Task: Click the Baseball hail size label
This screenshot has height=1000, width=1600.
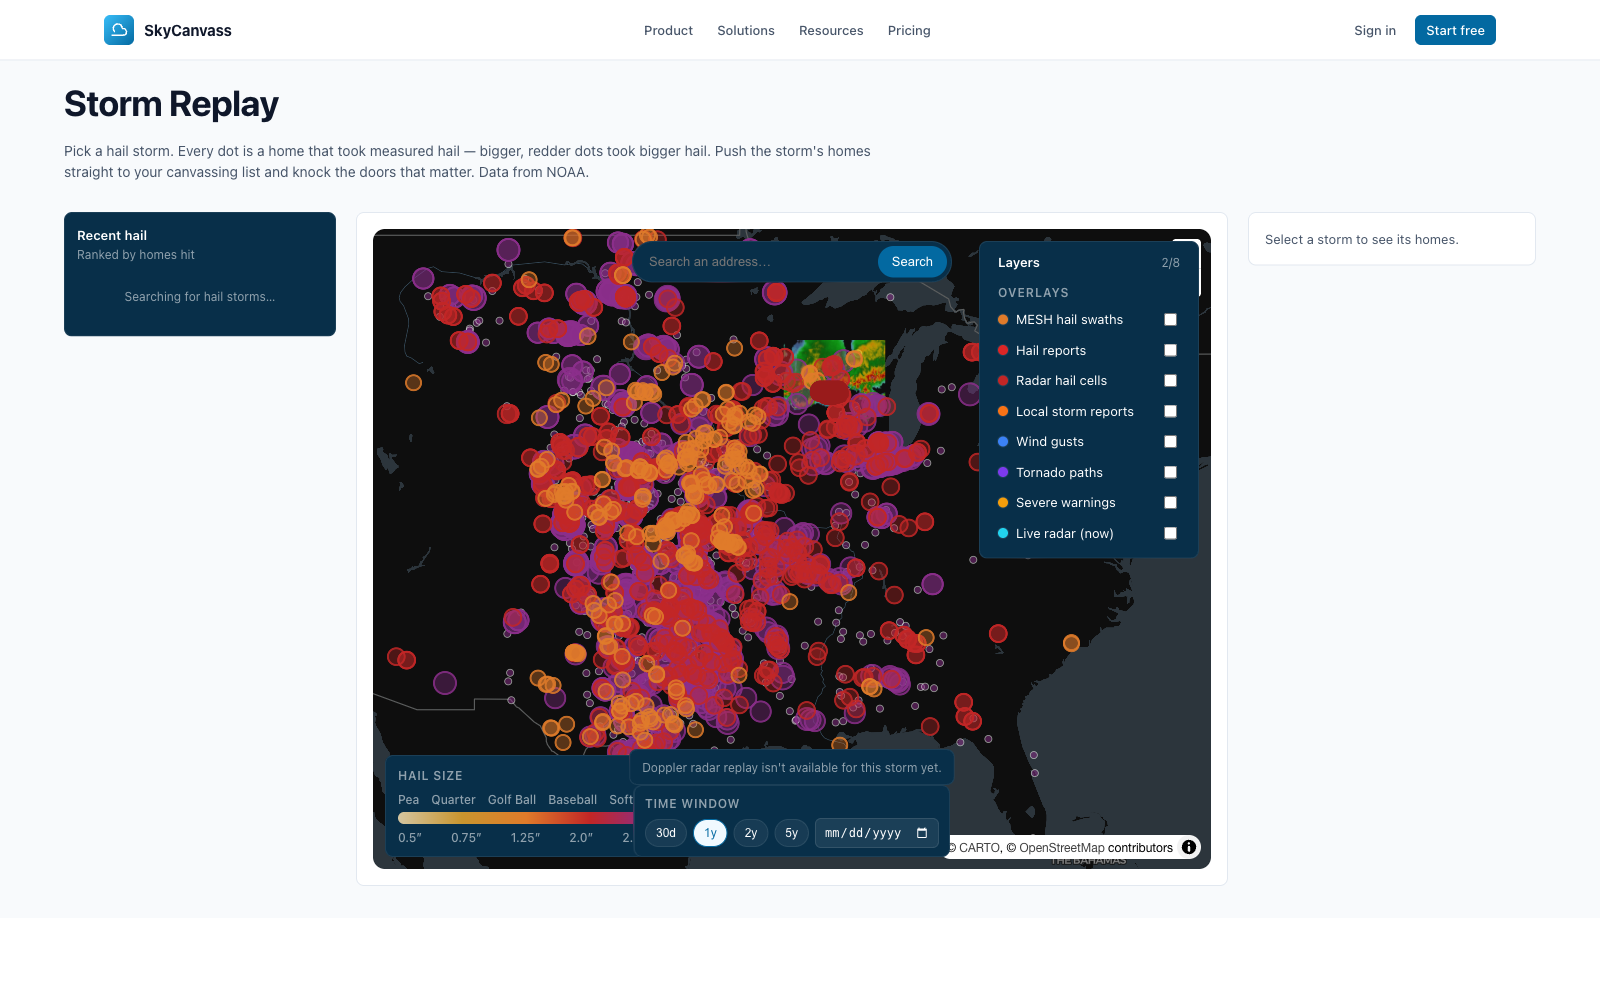Action: click(573, 800)
